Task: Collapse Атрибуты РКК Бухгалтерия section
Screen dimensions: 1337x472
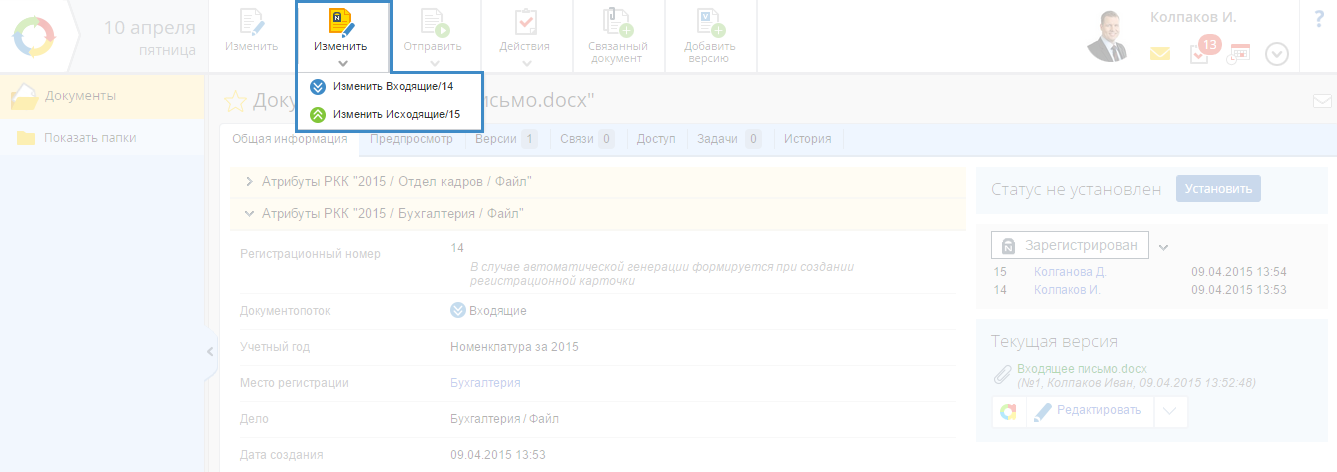Action: 598,213
